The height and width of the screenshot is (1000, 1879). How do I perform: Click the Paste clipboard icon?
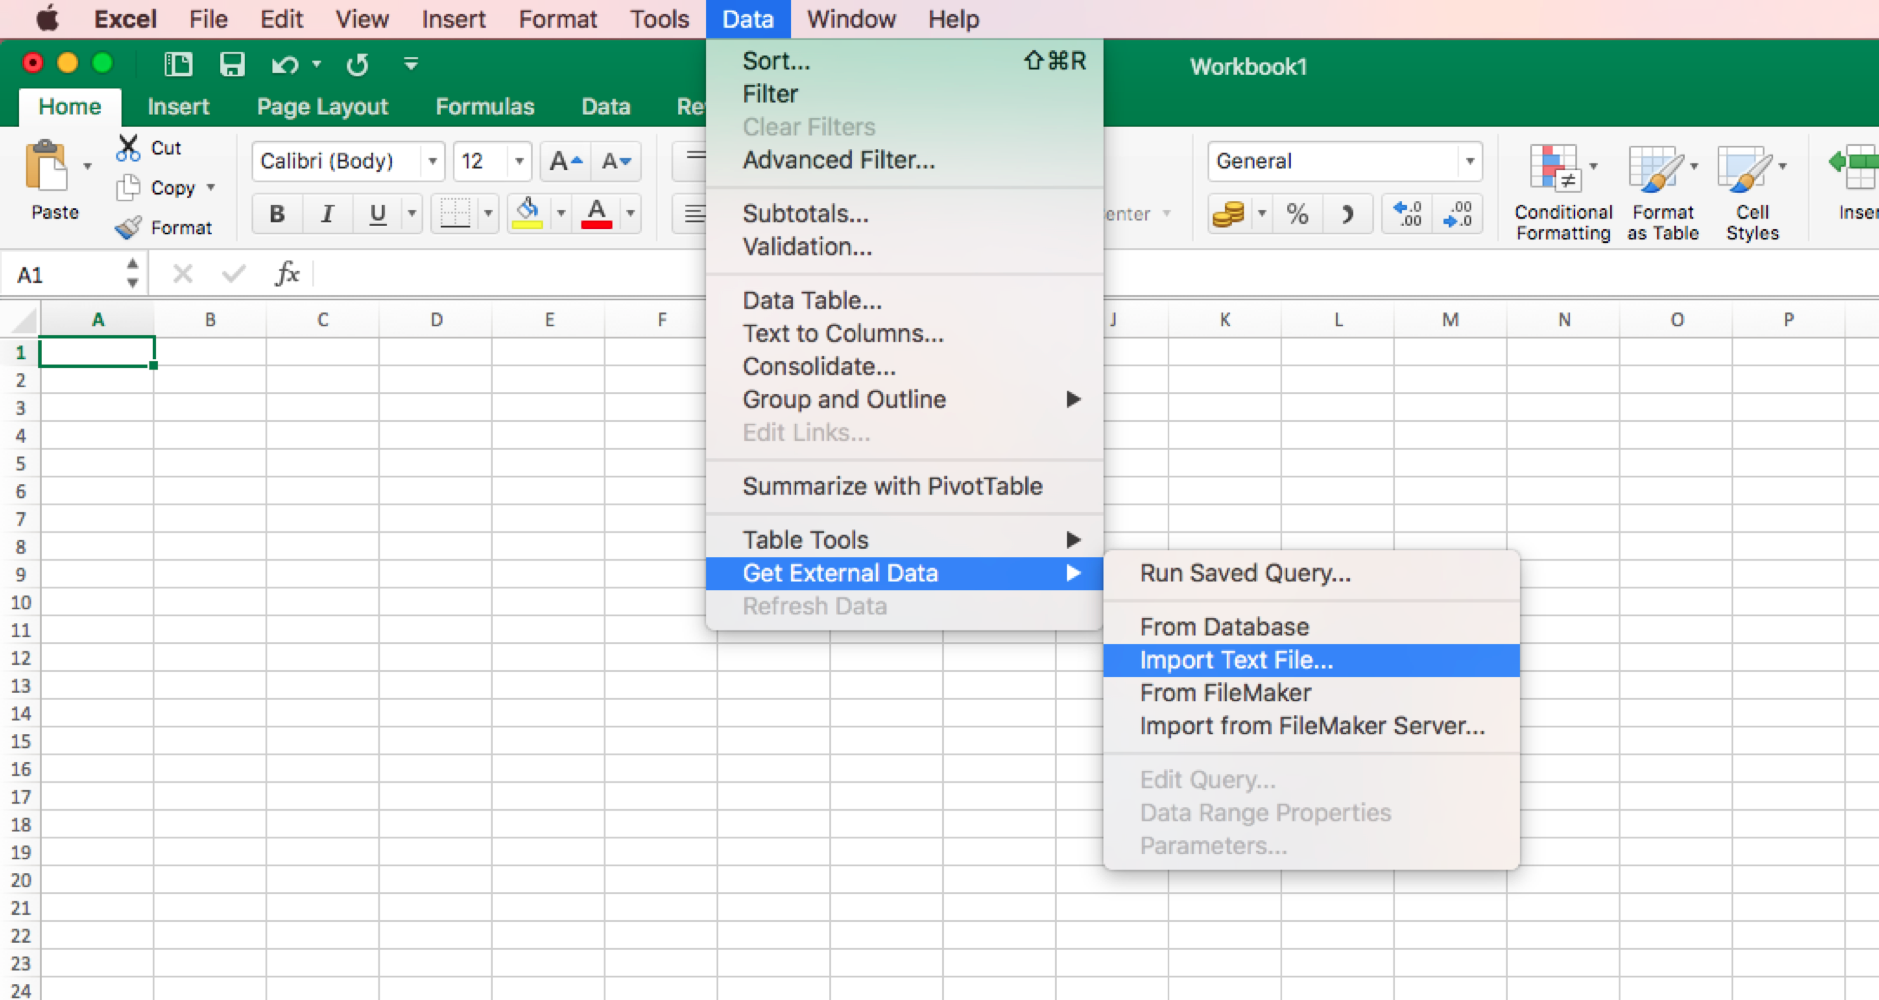[x=47, y=168]
